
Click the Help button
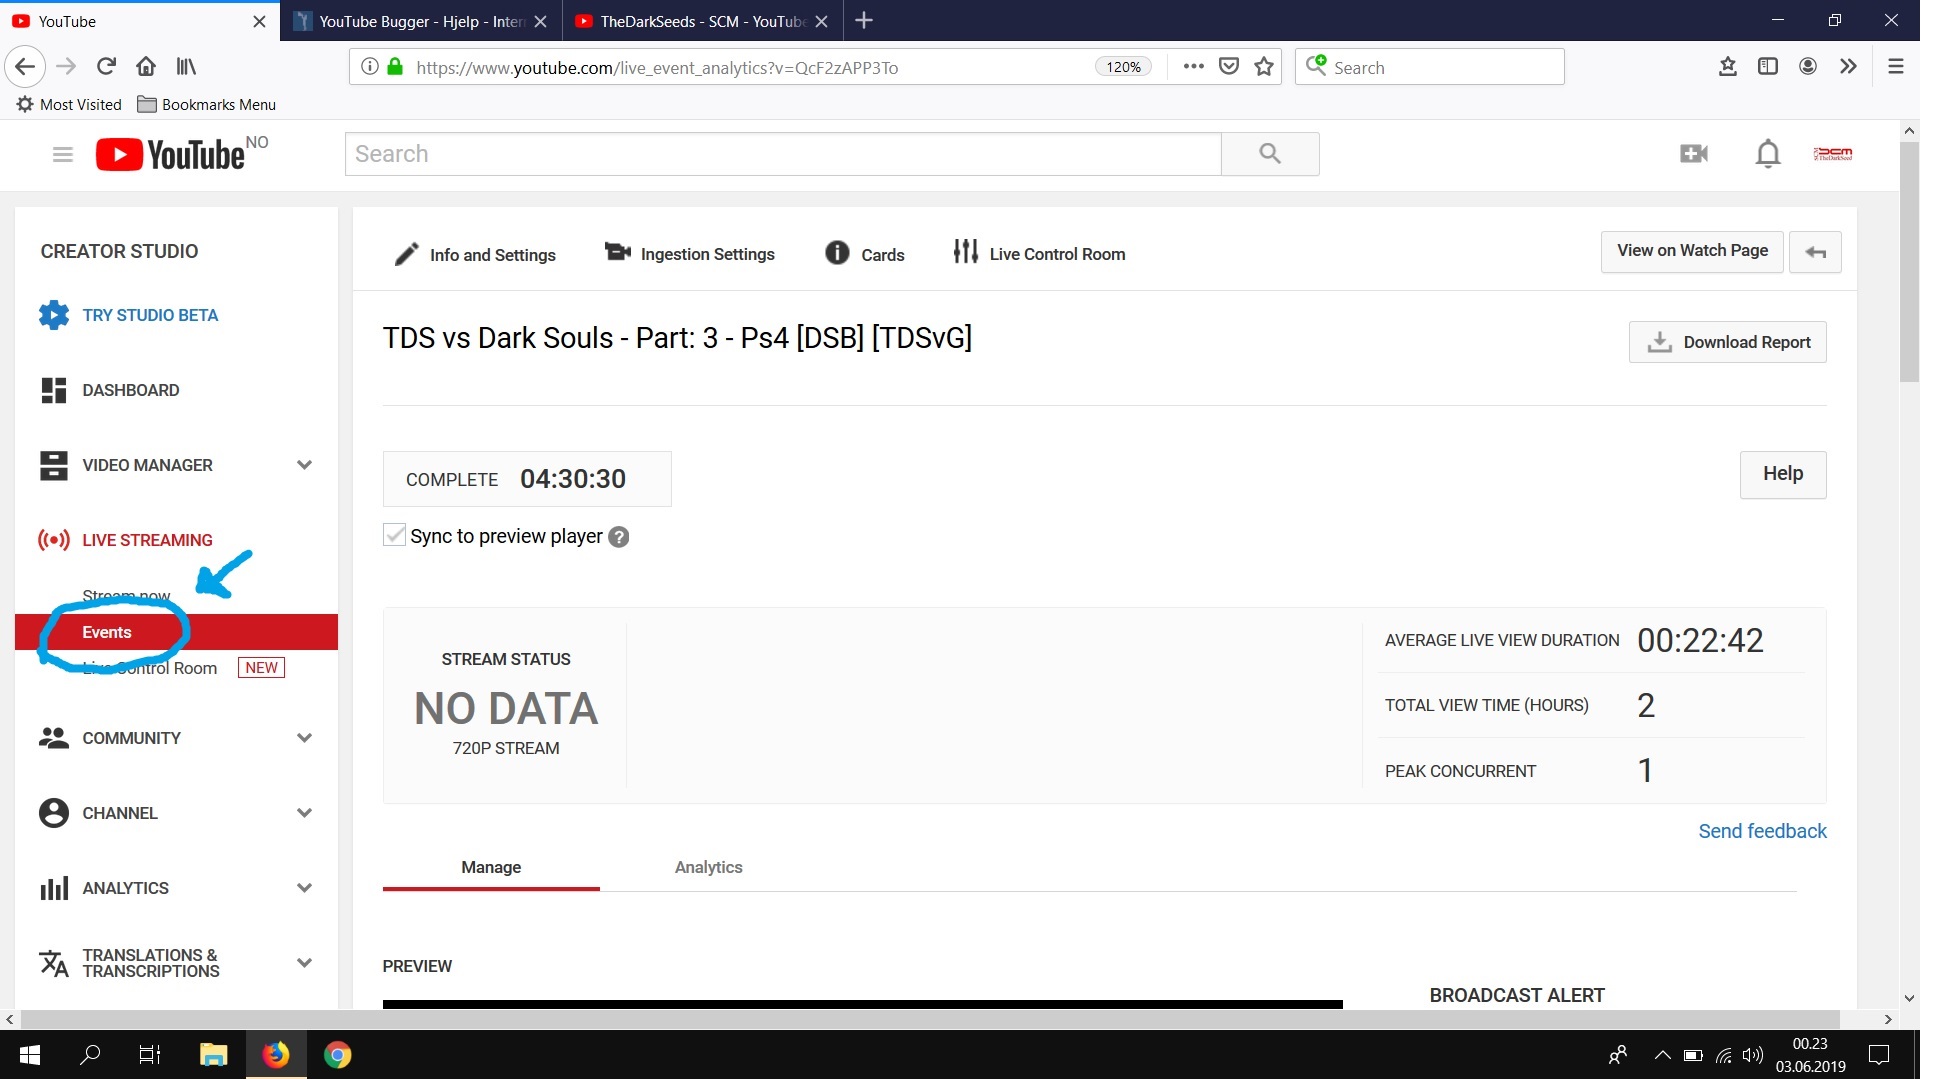point(1783,474)
